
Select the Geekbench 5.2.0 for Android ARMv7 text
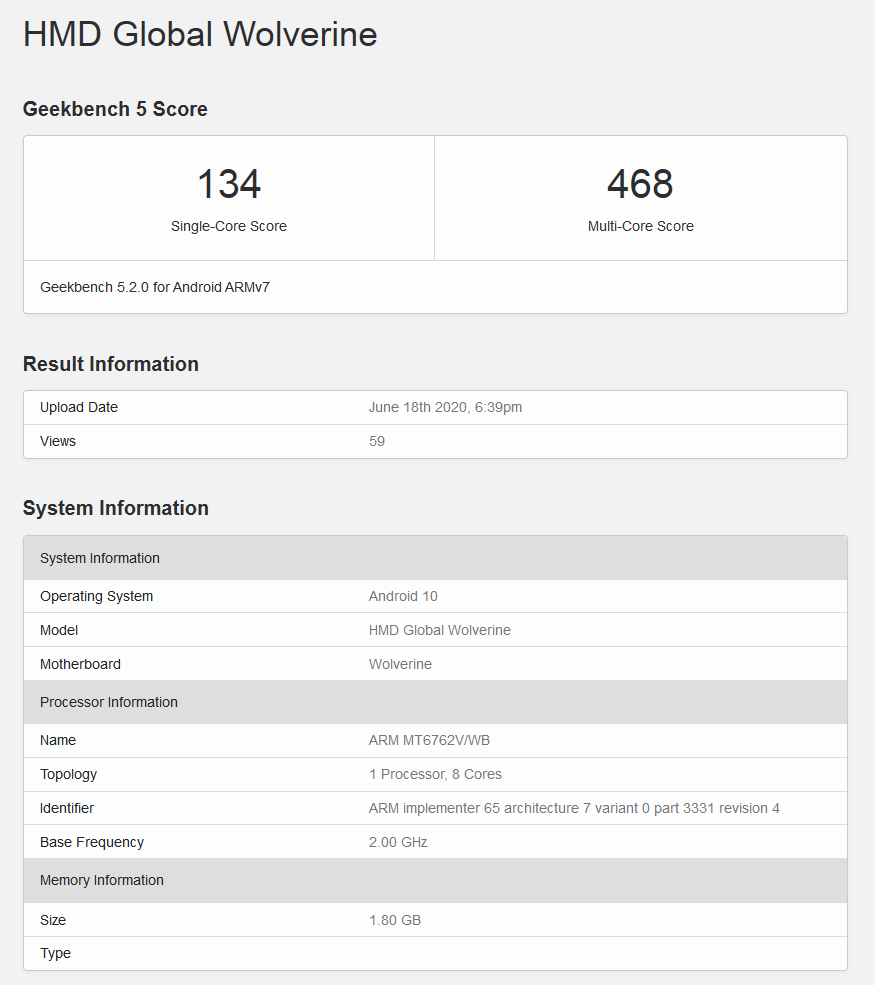pyautogui.click(x=155, y=287)
